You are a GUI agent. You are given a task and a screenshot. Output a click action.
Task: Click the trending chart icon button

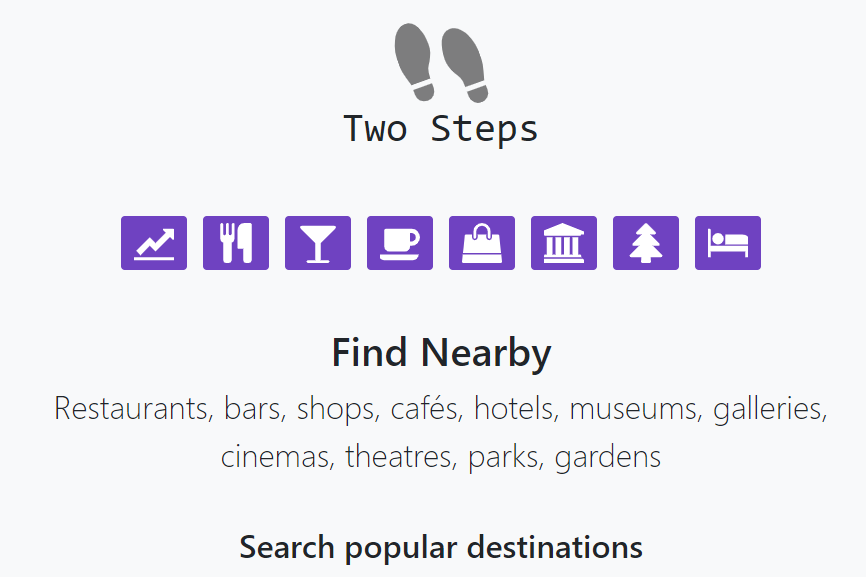click(154, 243)
